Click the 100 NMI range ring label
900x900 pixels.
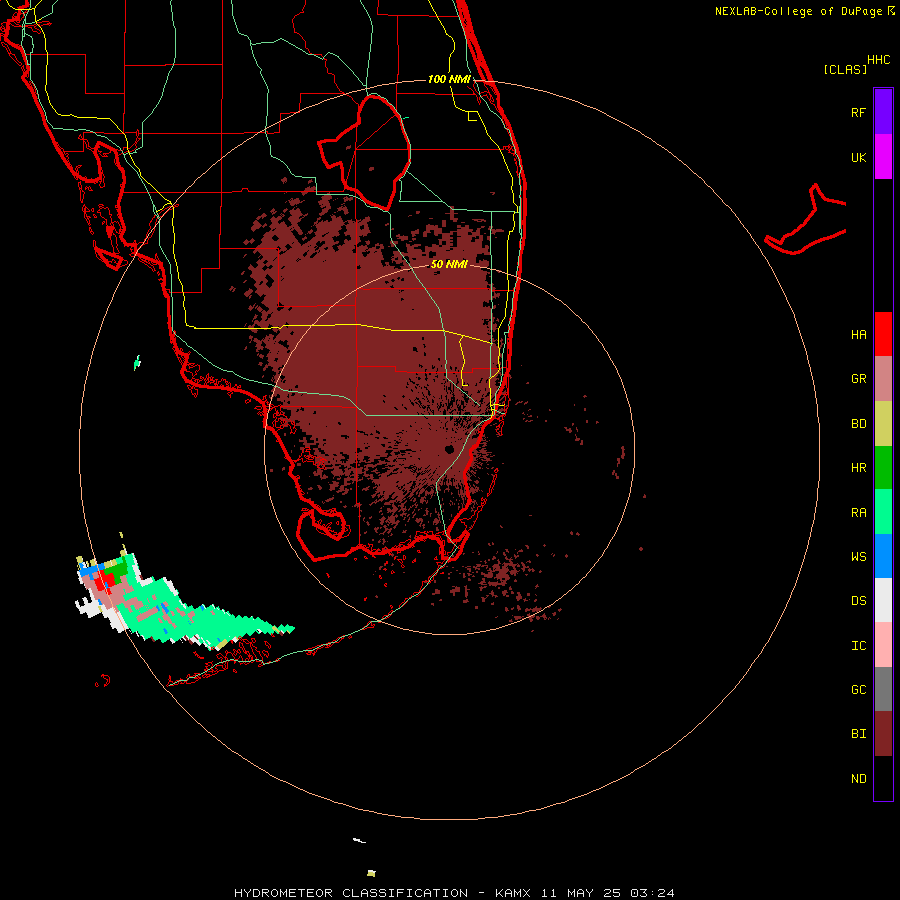(449, 79)
